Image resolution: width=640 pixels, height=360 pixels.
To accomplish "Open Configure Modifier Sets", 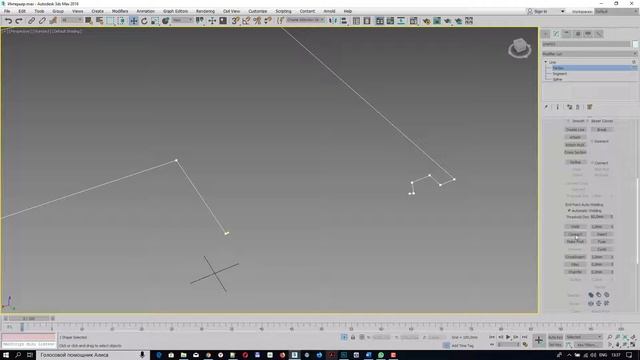I will tap(589, 107).
